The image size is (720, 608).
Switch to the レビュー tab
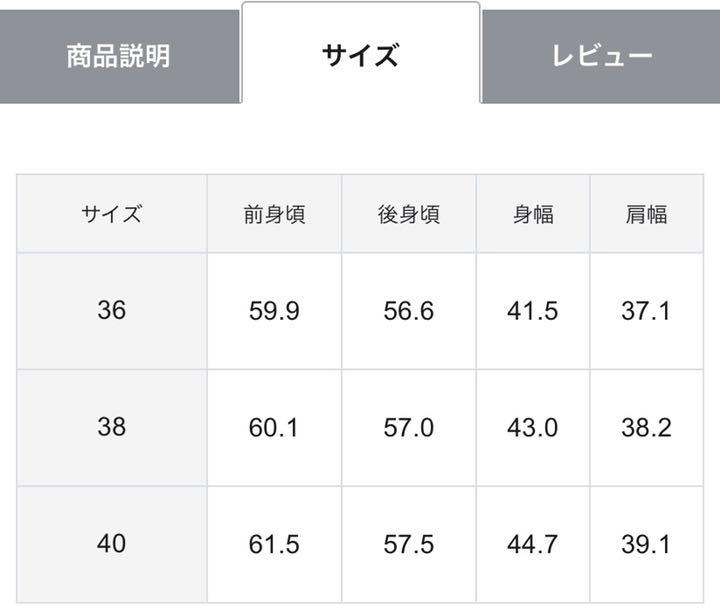601,56
